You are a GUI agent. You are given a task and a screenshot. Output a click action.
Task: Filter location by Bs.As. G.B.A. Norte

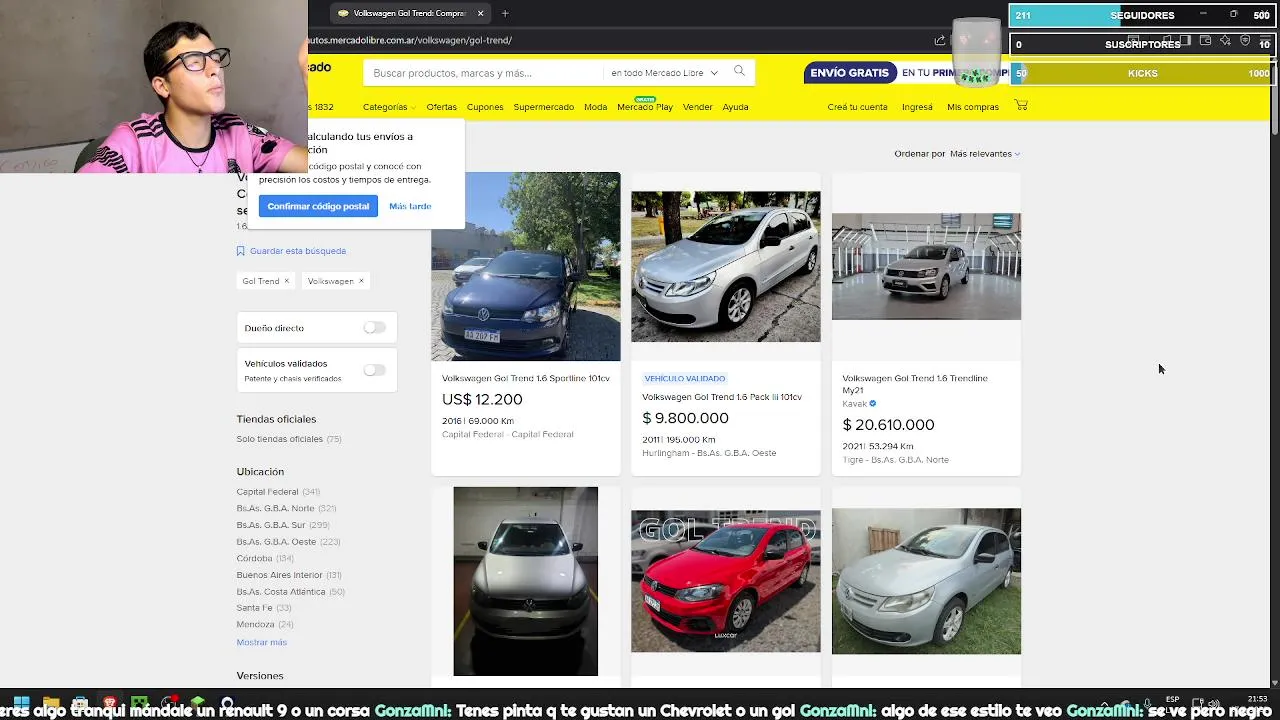pyautogui.click(x=286, y=508)
